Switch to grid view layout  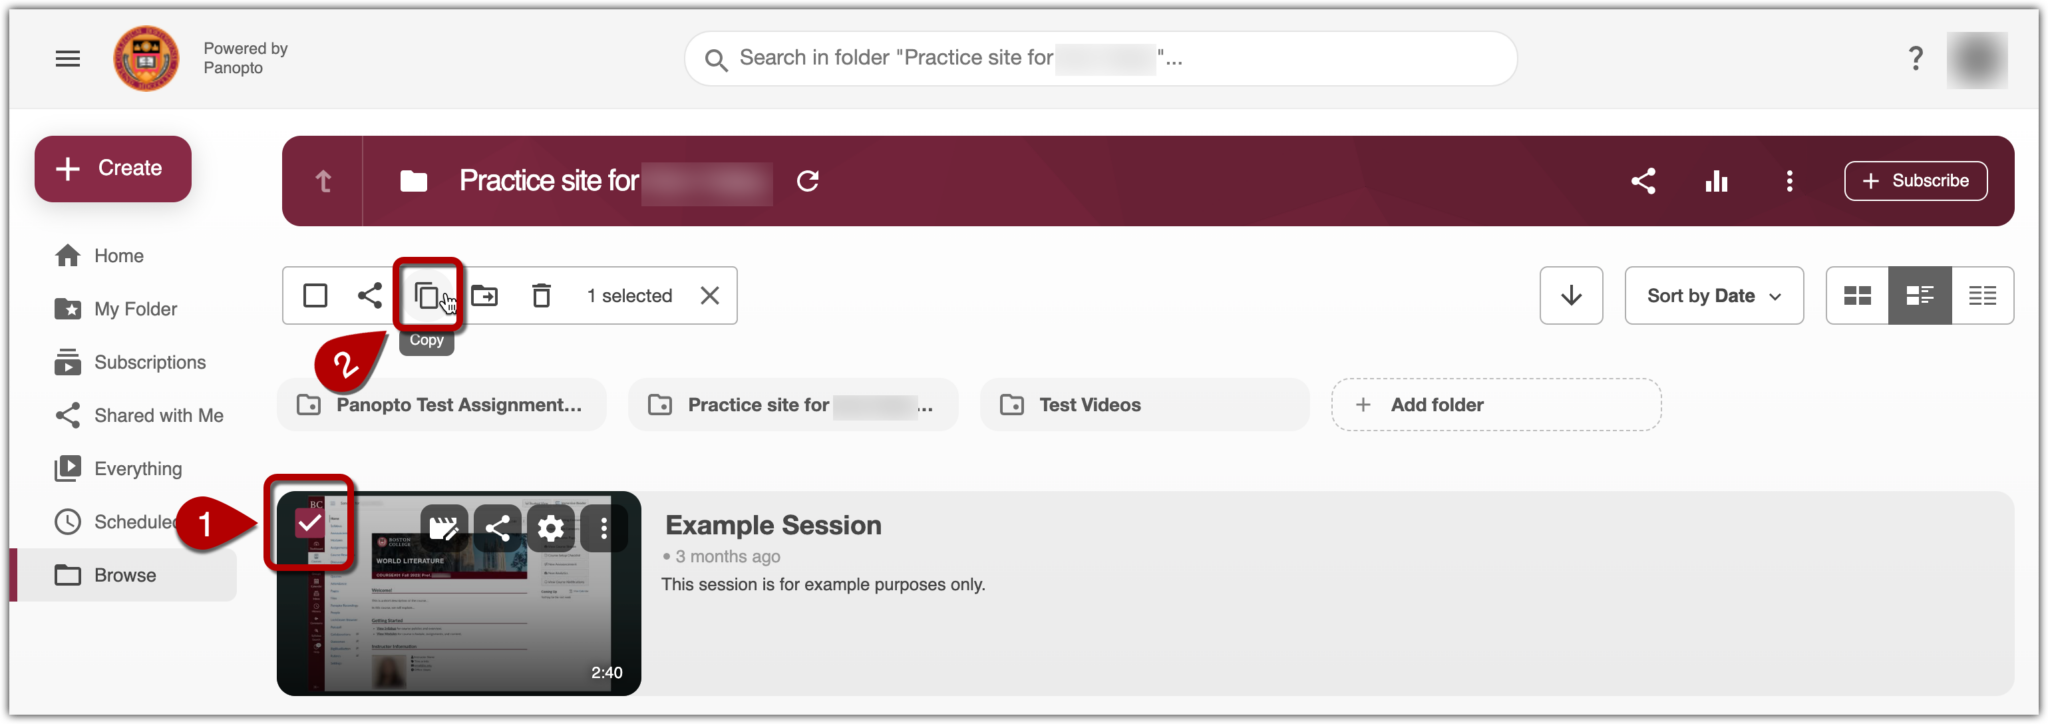point(1857,296)
